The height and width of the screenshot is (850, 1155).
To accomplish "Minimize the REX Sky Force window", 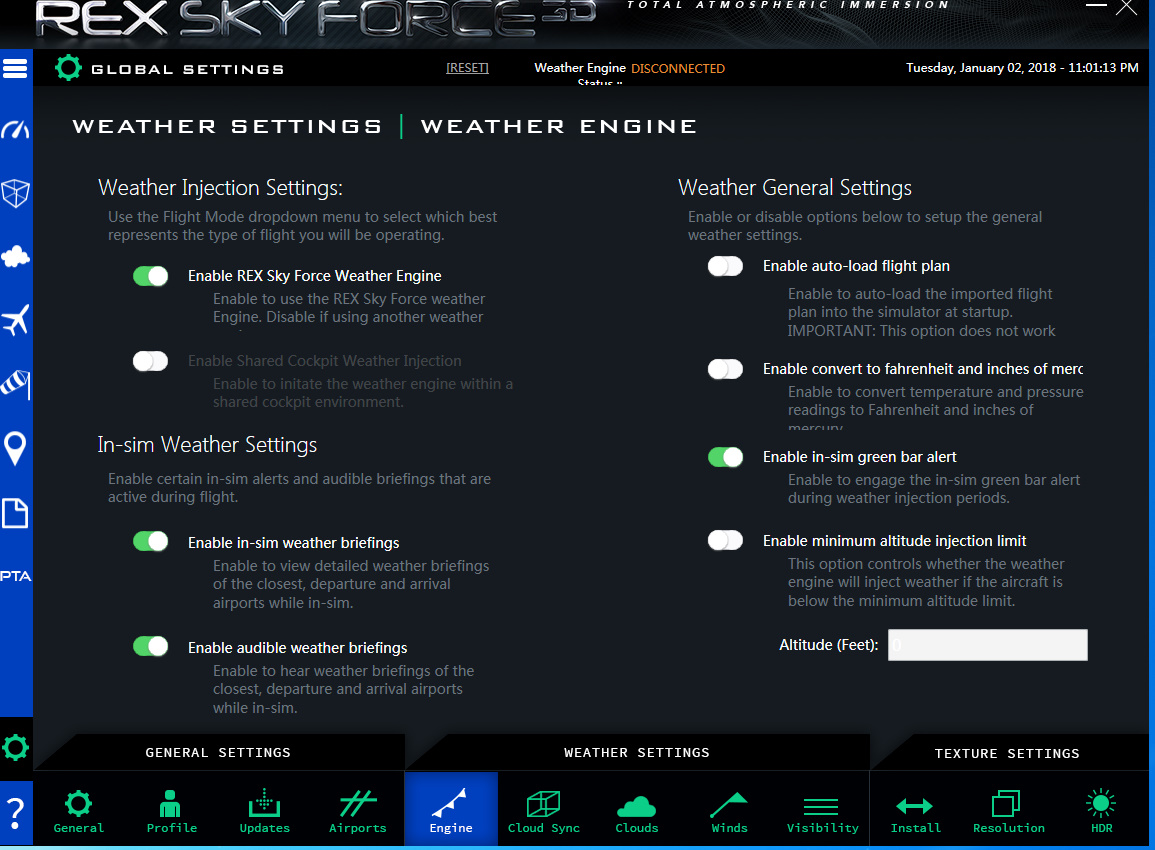I will tap(1096, 6).
